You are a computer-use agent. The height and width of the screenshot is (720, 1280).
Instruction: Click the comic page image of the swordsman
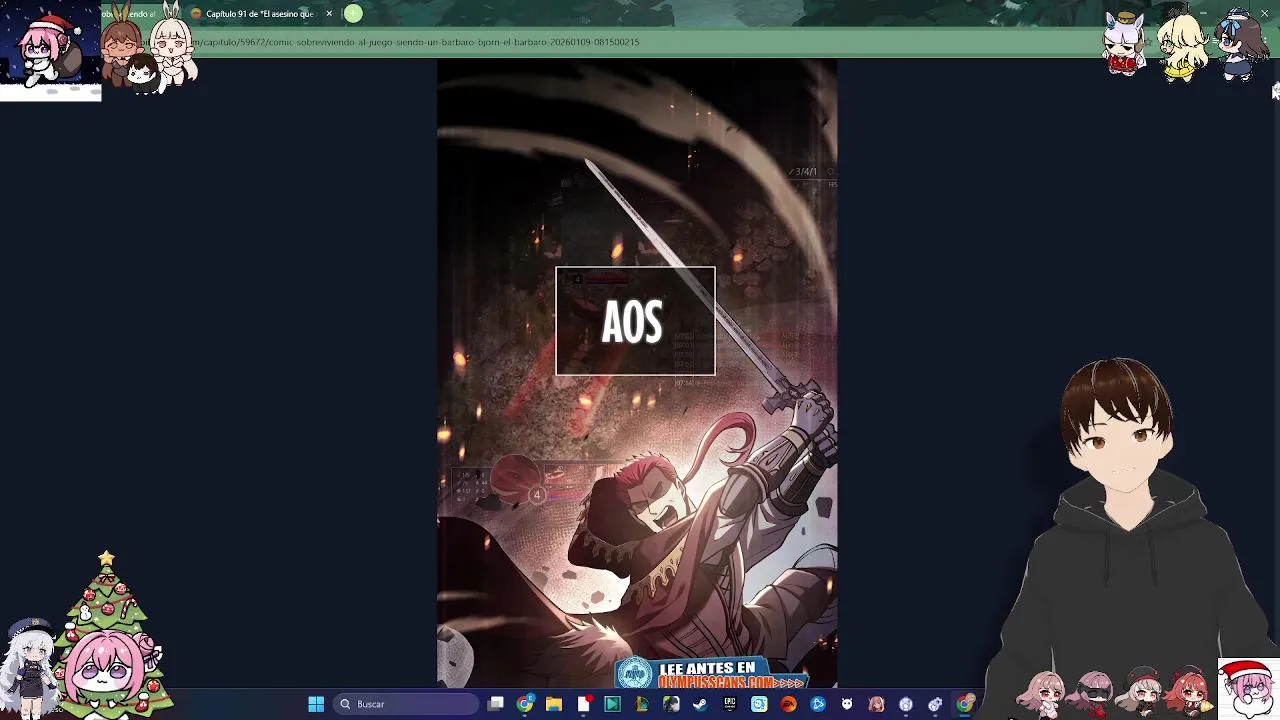click(x=637, y=374)
